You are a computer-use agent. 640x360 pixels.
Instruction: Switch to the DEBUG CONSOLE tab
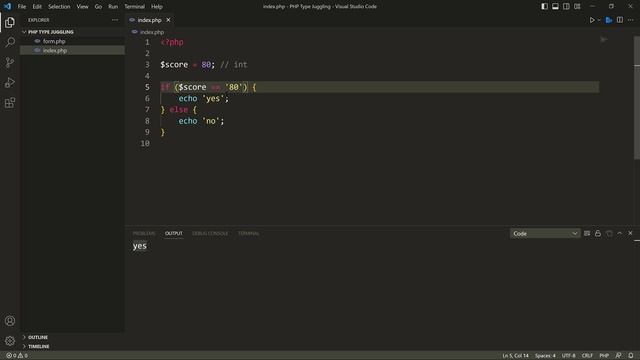(x=210, y=233)
